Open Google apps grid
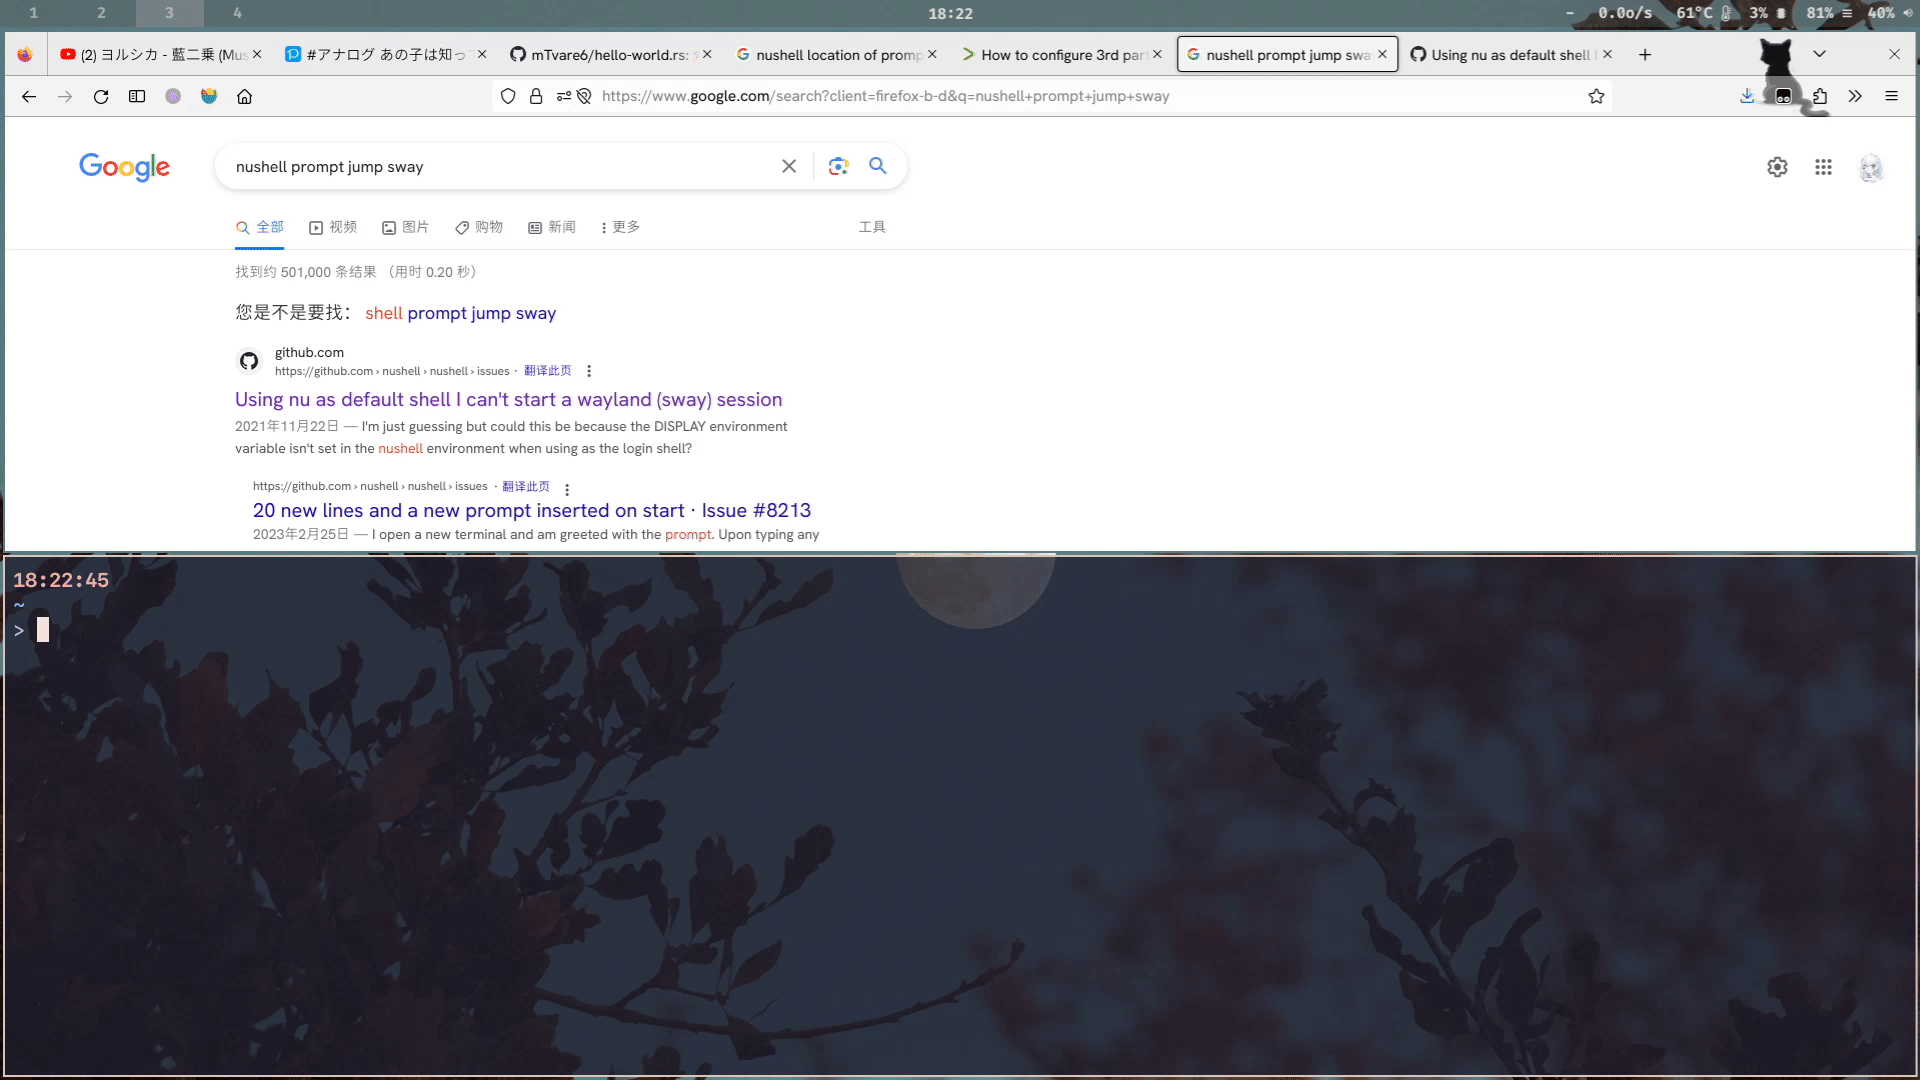1920x1080 pixels. [x=1823, y=167]
